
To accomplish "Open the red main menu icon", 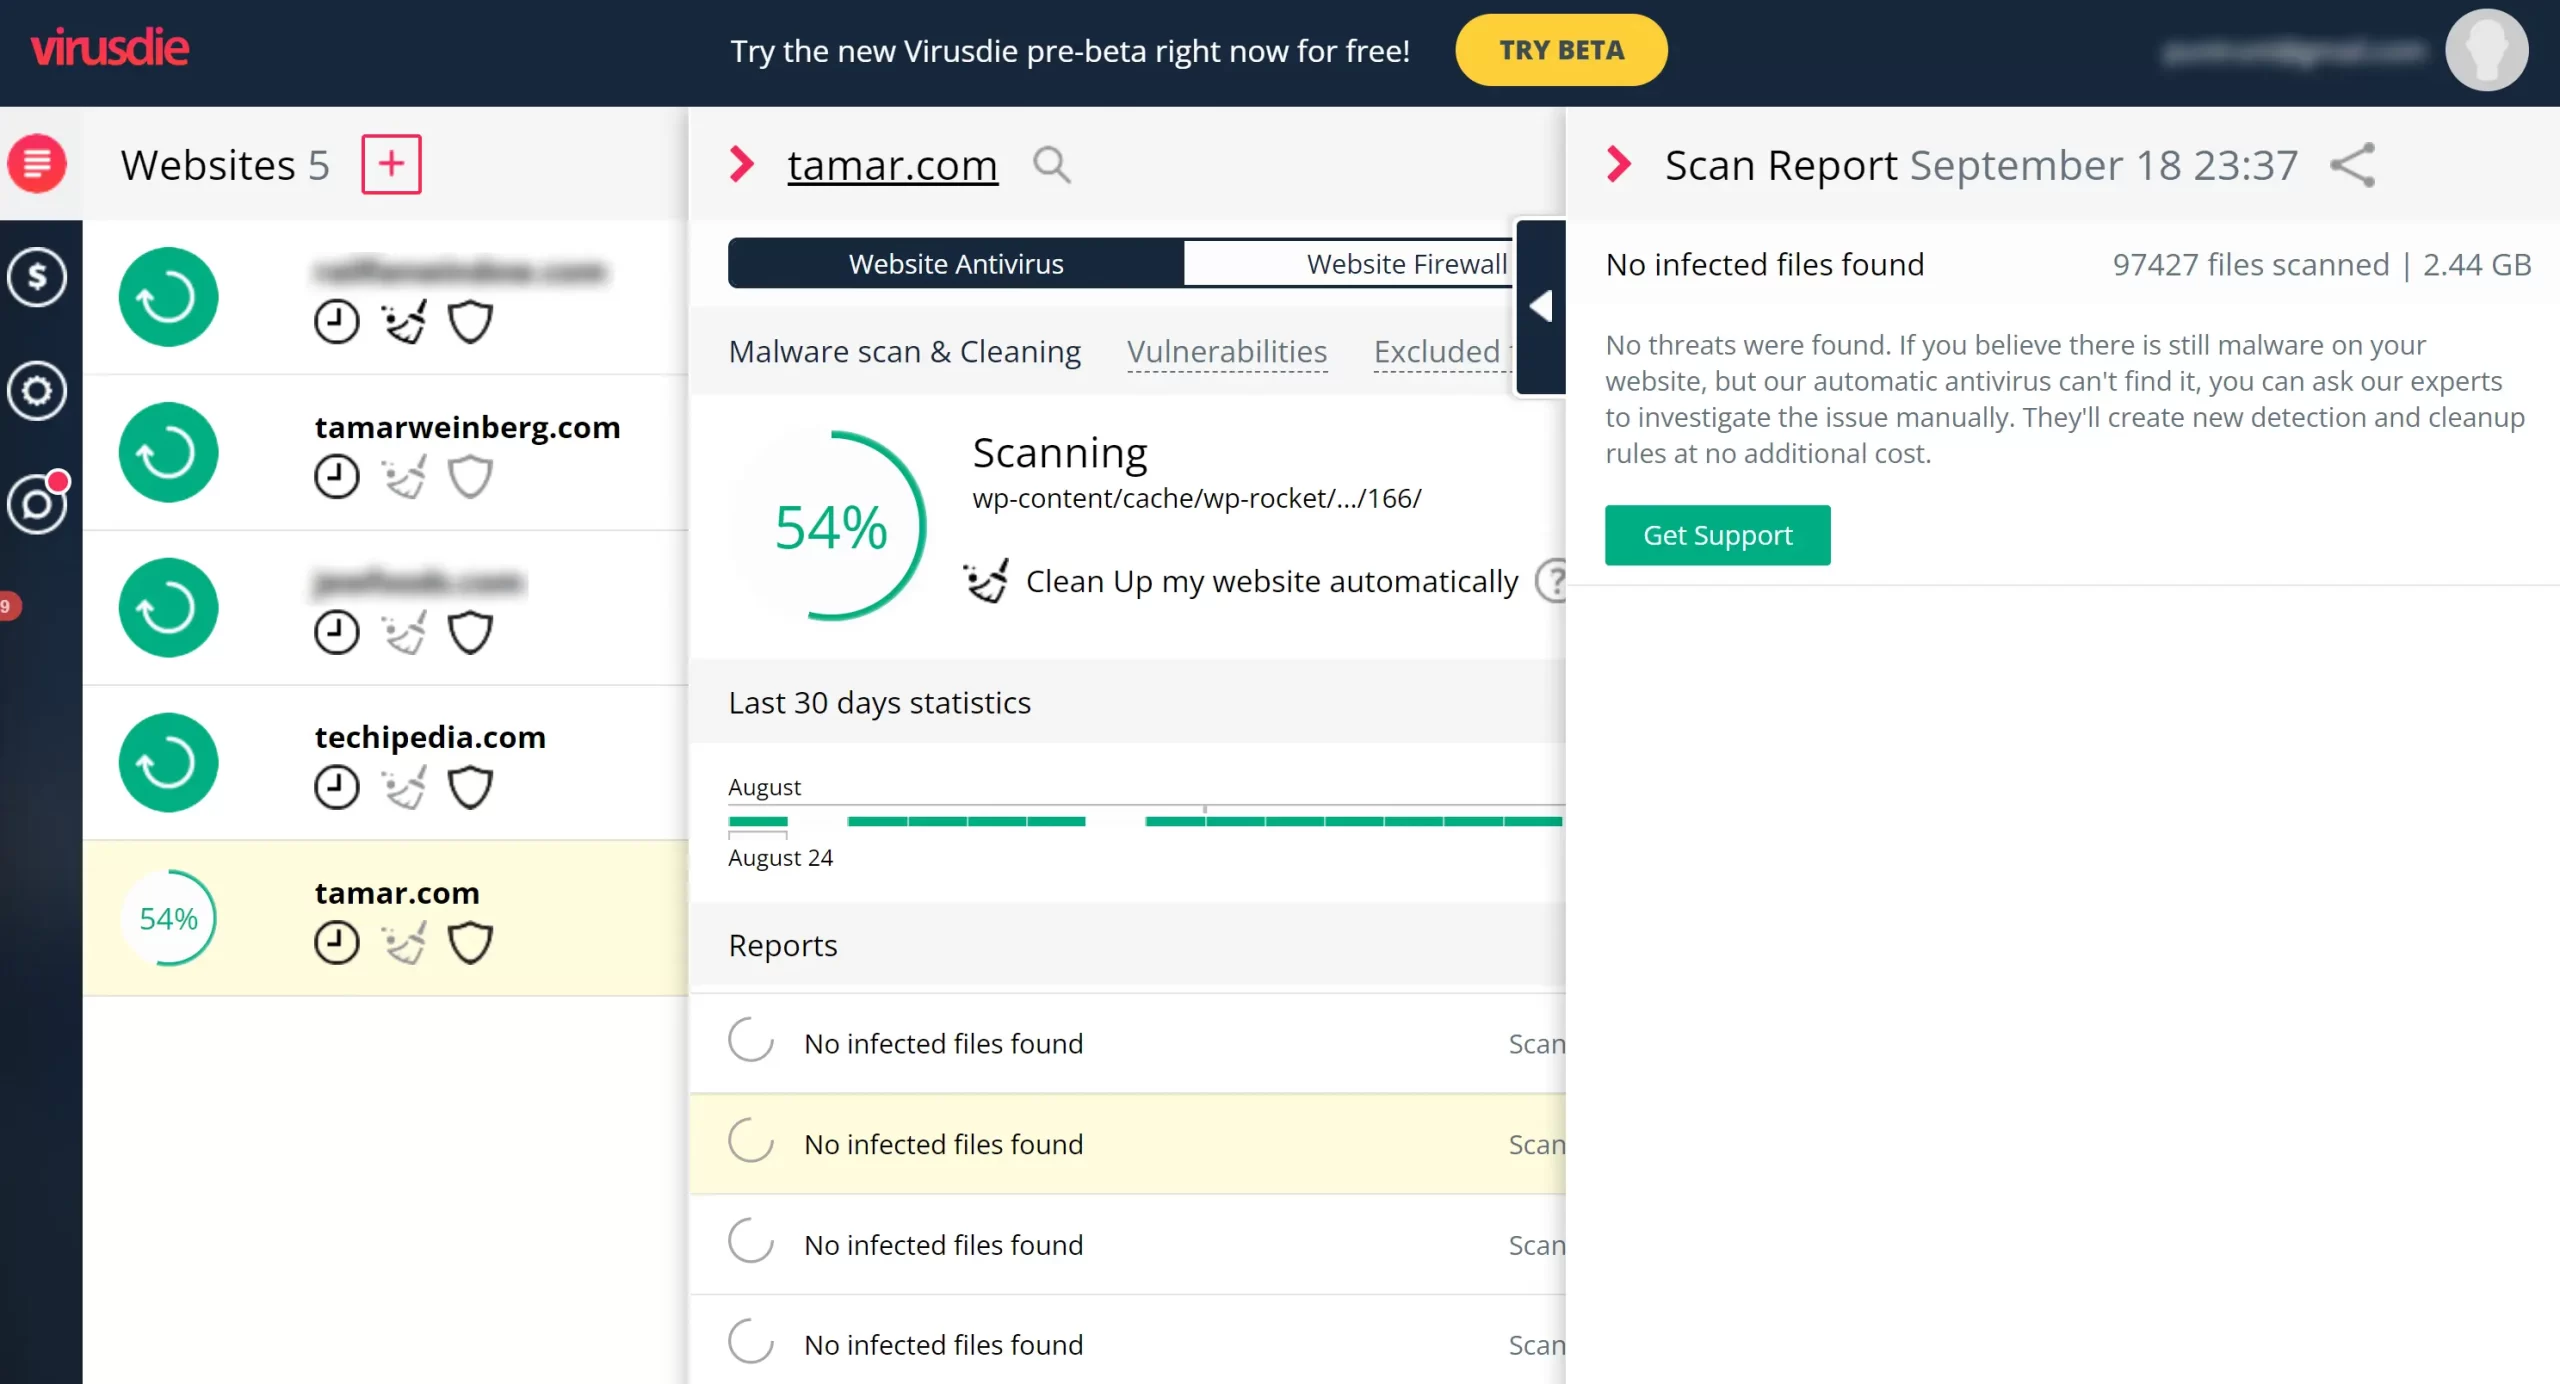I will coord(37,163).
